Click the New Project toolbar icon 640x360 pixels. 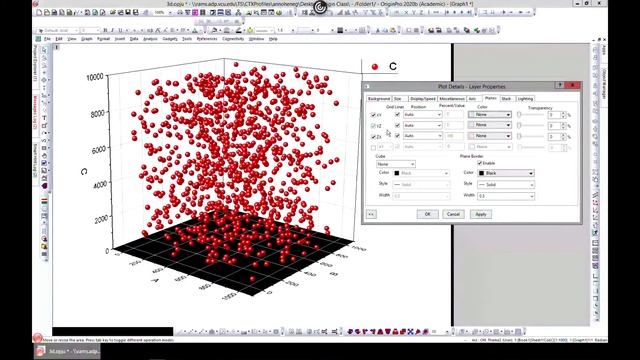click(x=40, y=13)
